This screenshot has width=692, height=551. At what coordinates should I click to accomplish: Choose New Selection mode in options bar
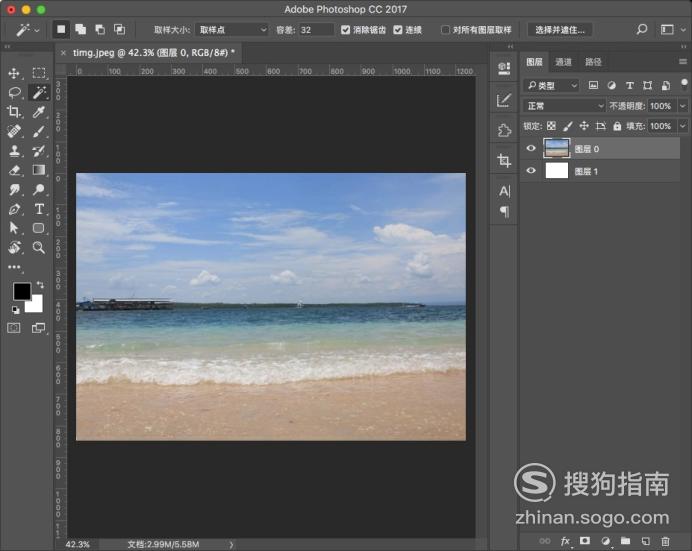pyautogui.click(x=61, y=30)
